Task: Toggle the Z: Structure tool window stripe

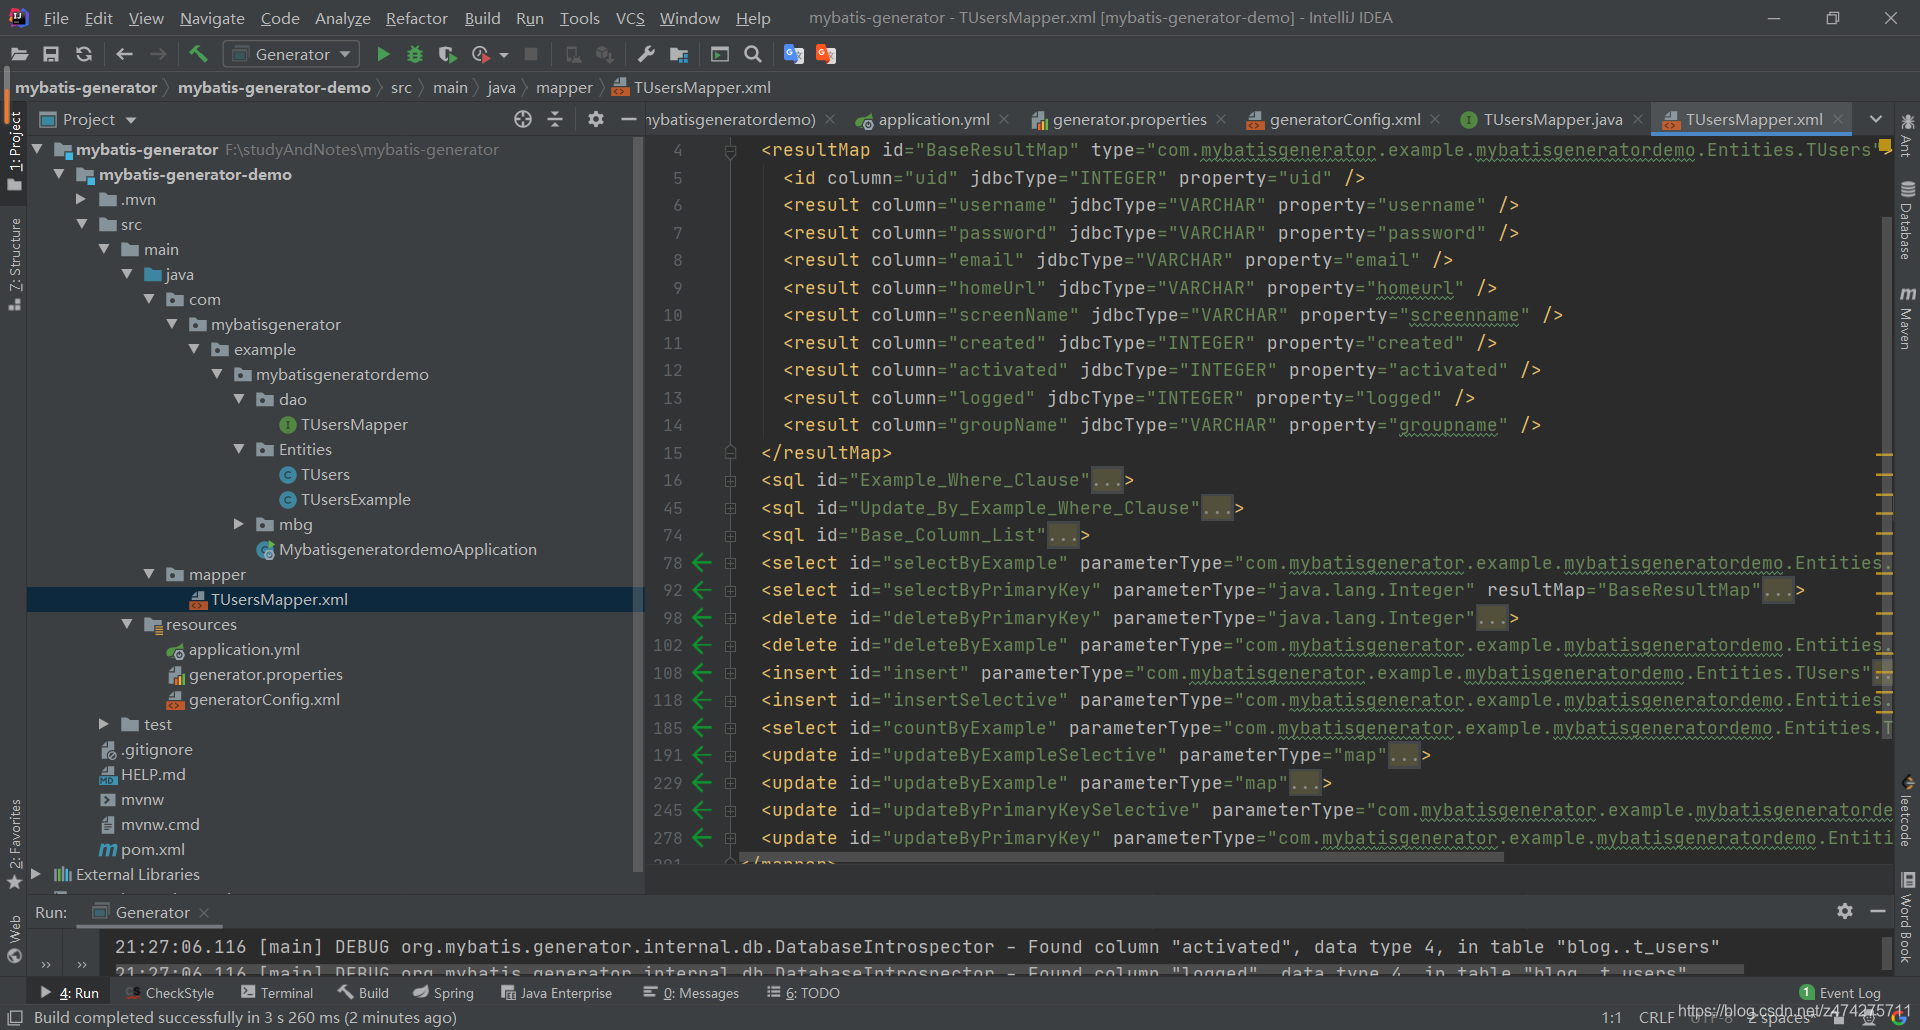Action: click(x=15, y=265)
